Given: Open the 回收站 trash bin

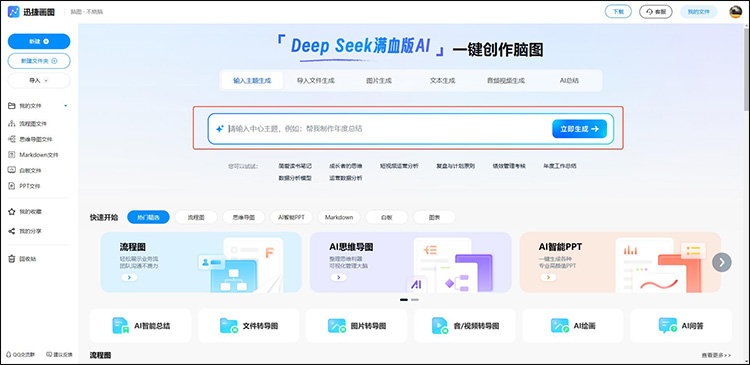Looking at the screenshot, I should tap(22, 259).
